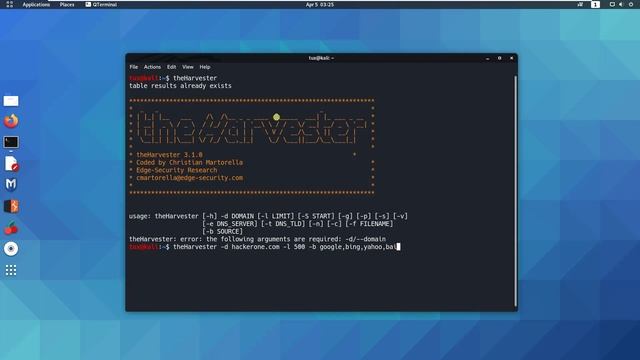The height and width of the screenshot is (360, 640).
Task: Click '[-b SOURCE]' usage line
Action: click(222, 231)
